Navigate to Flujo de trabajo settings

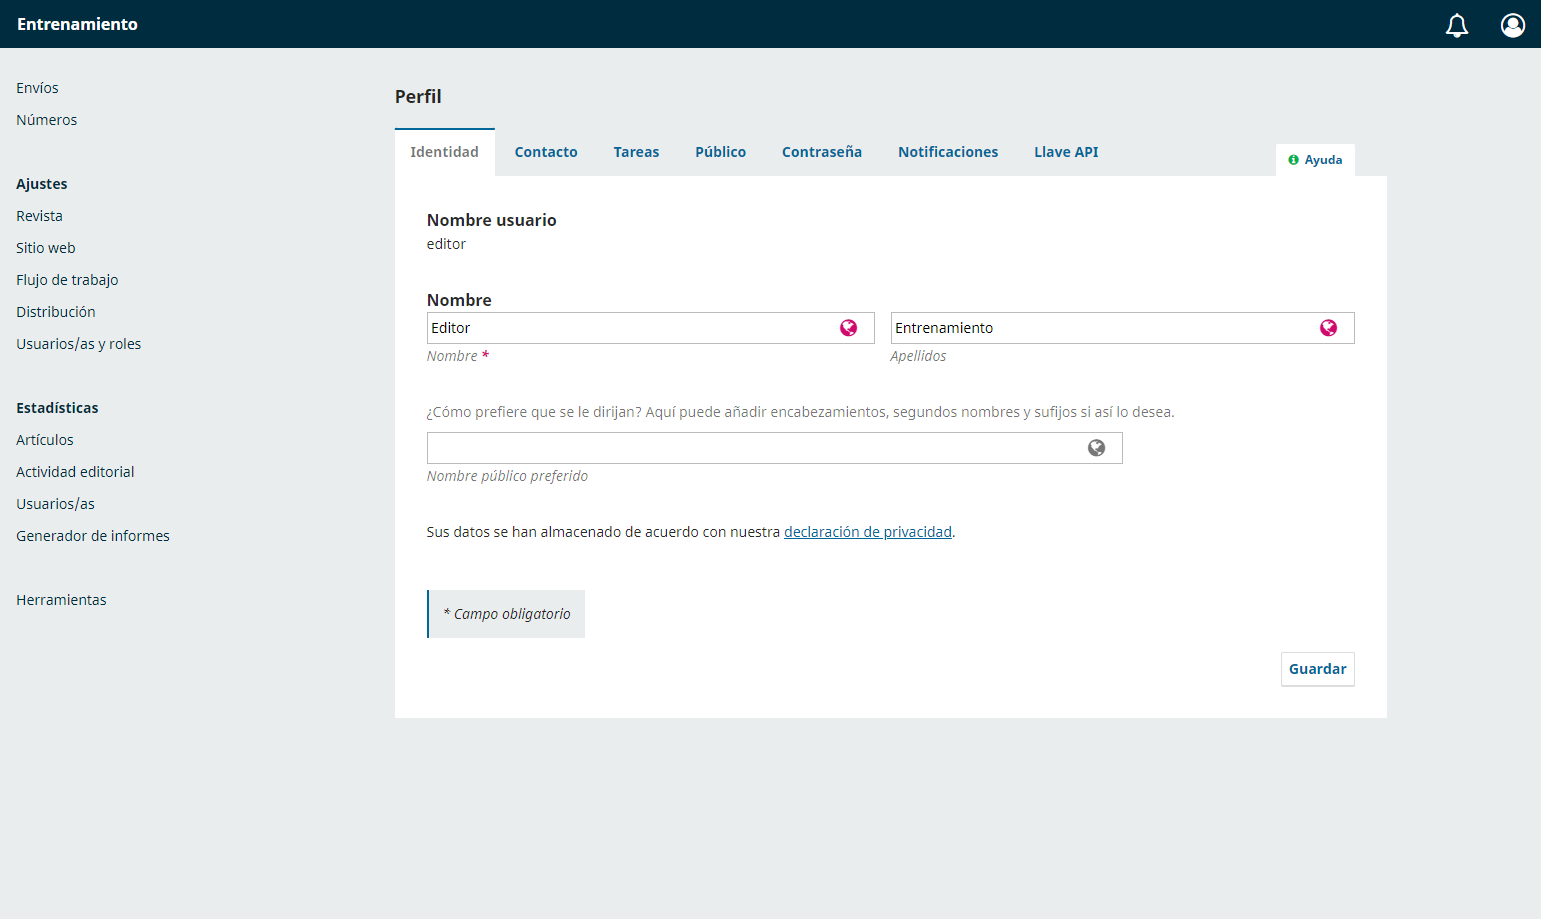[x=67, y=280]
